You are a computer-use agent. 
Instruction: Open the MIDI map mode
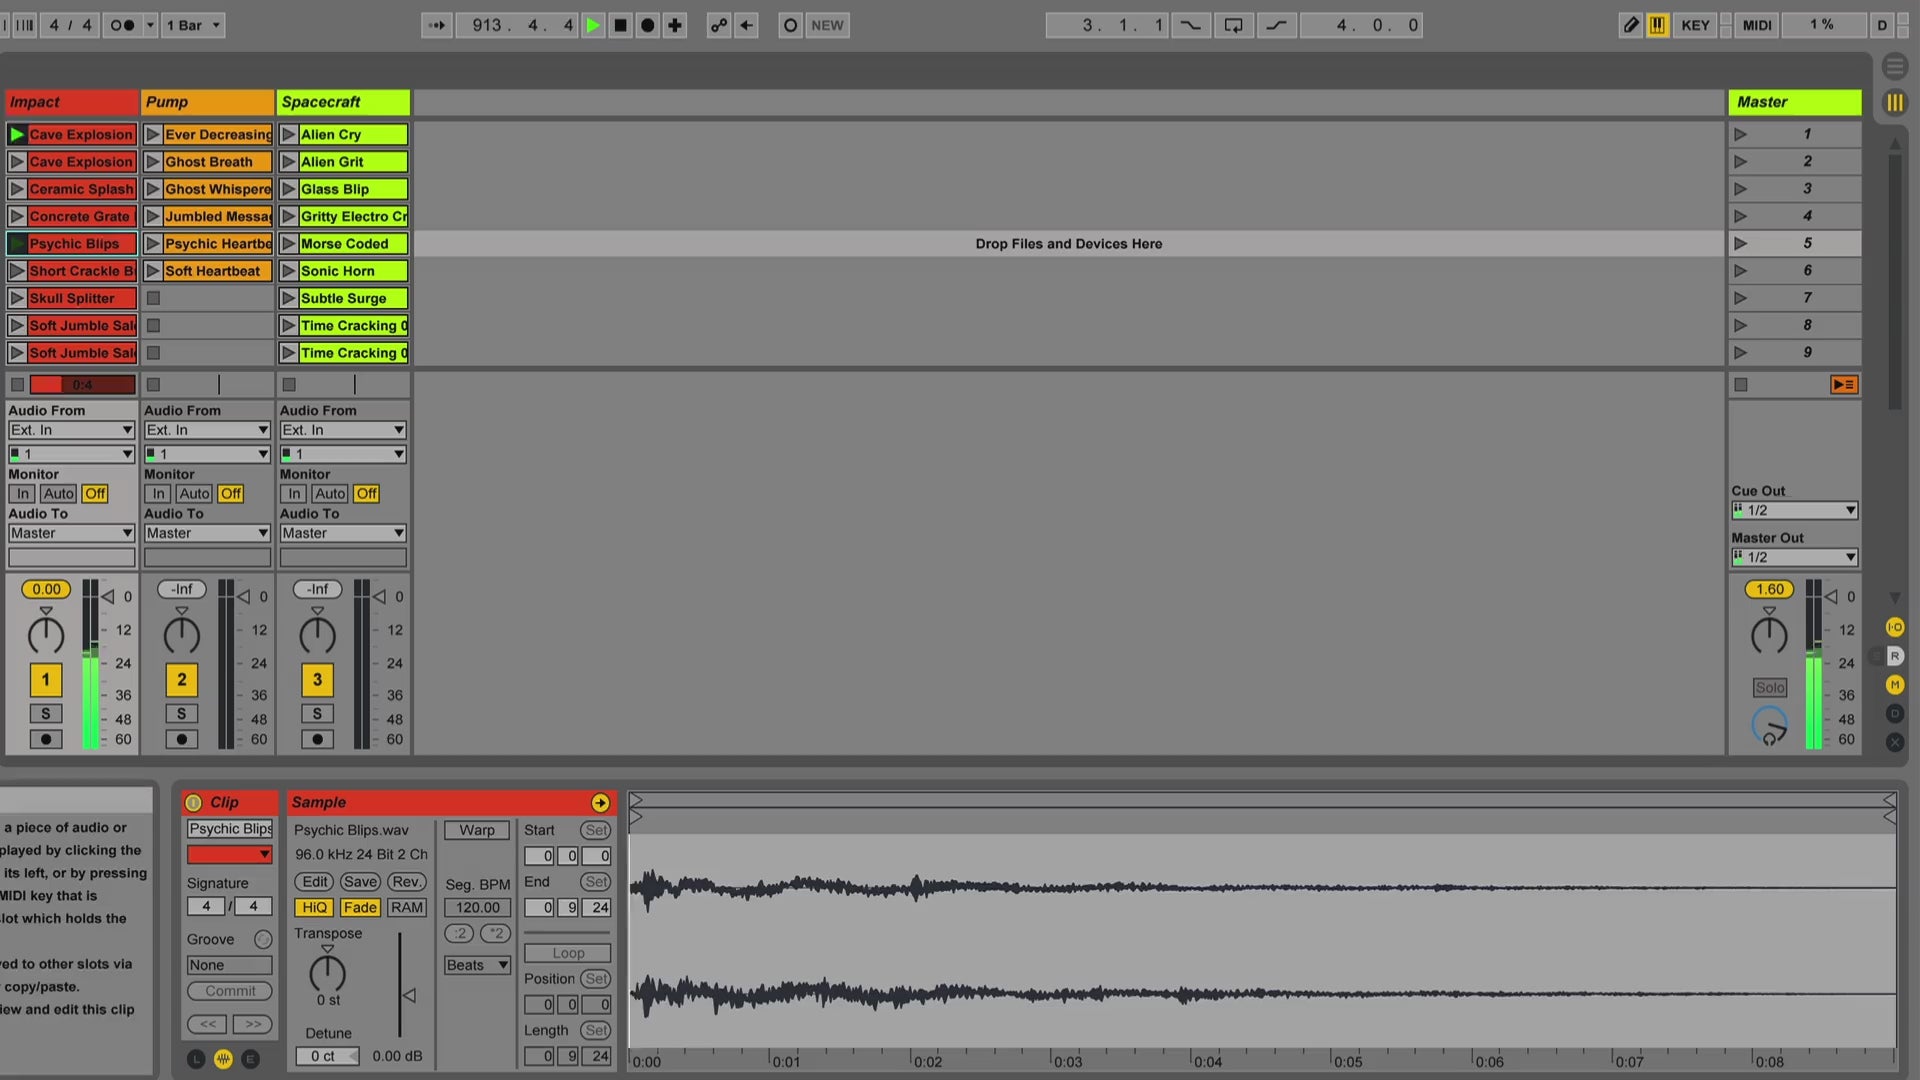[x=1756, y=25]
